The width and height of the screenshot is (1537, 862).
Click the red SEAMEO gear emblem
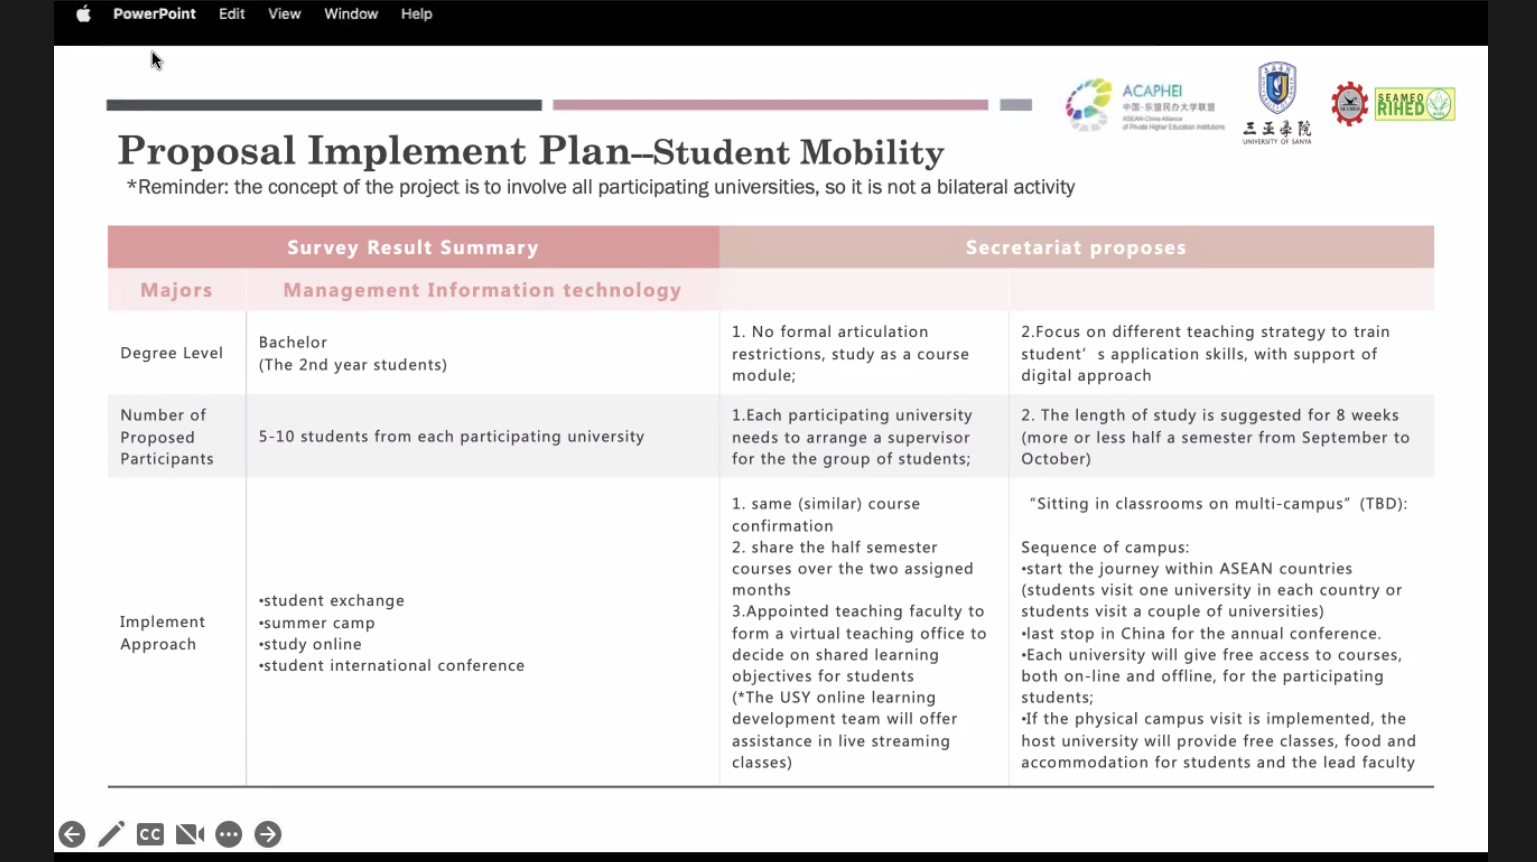[x=1349, y=104]
